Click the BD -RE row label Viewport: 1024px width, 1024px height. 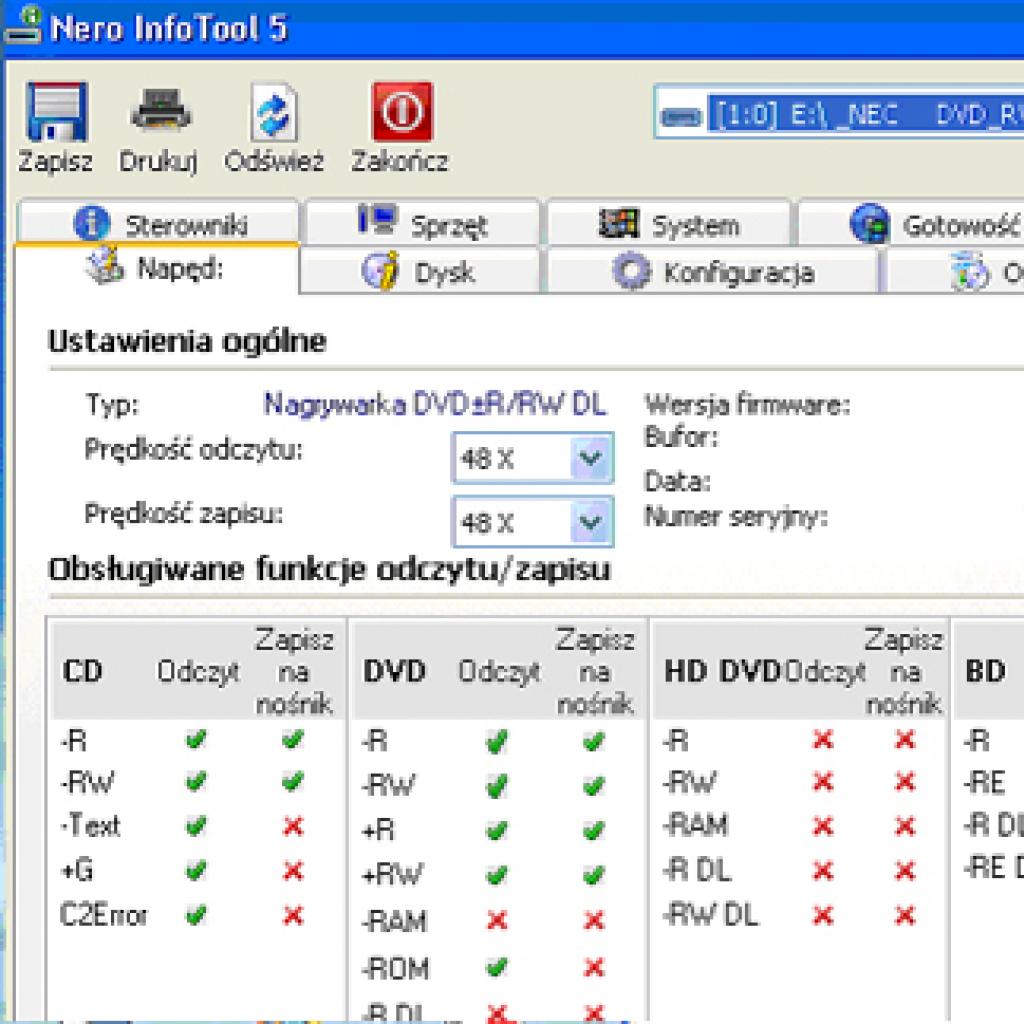coord(984,782)
